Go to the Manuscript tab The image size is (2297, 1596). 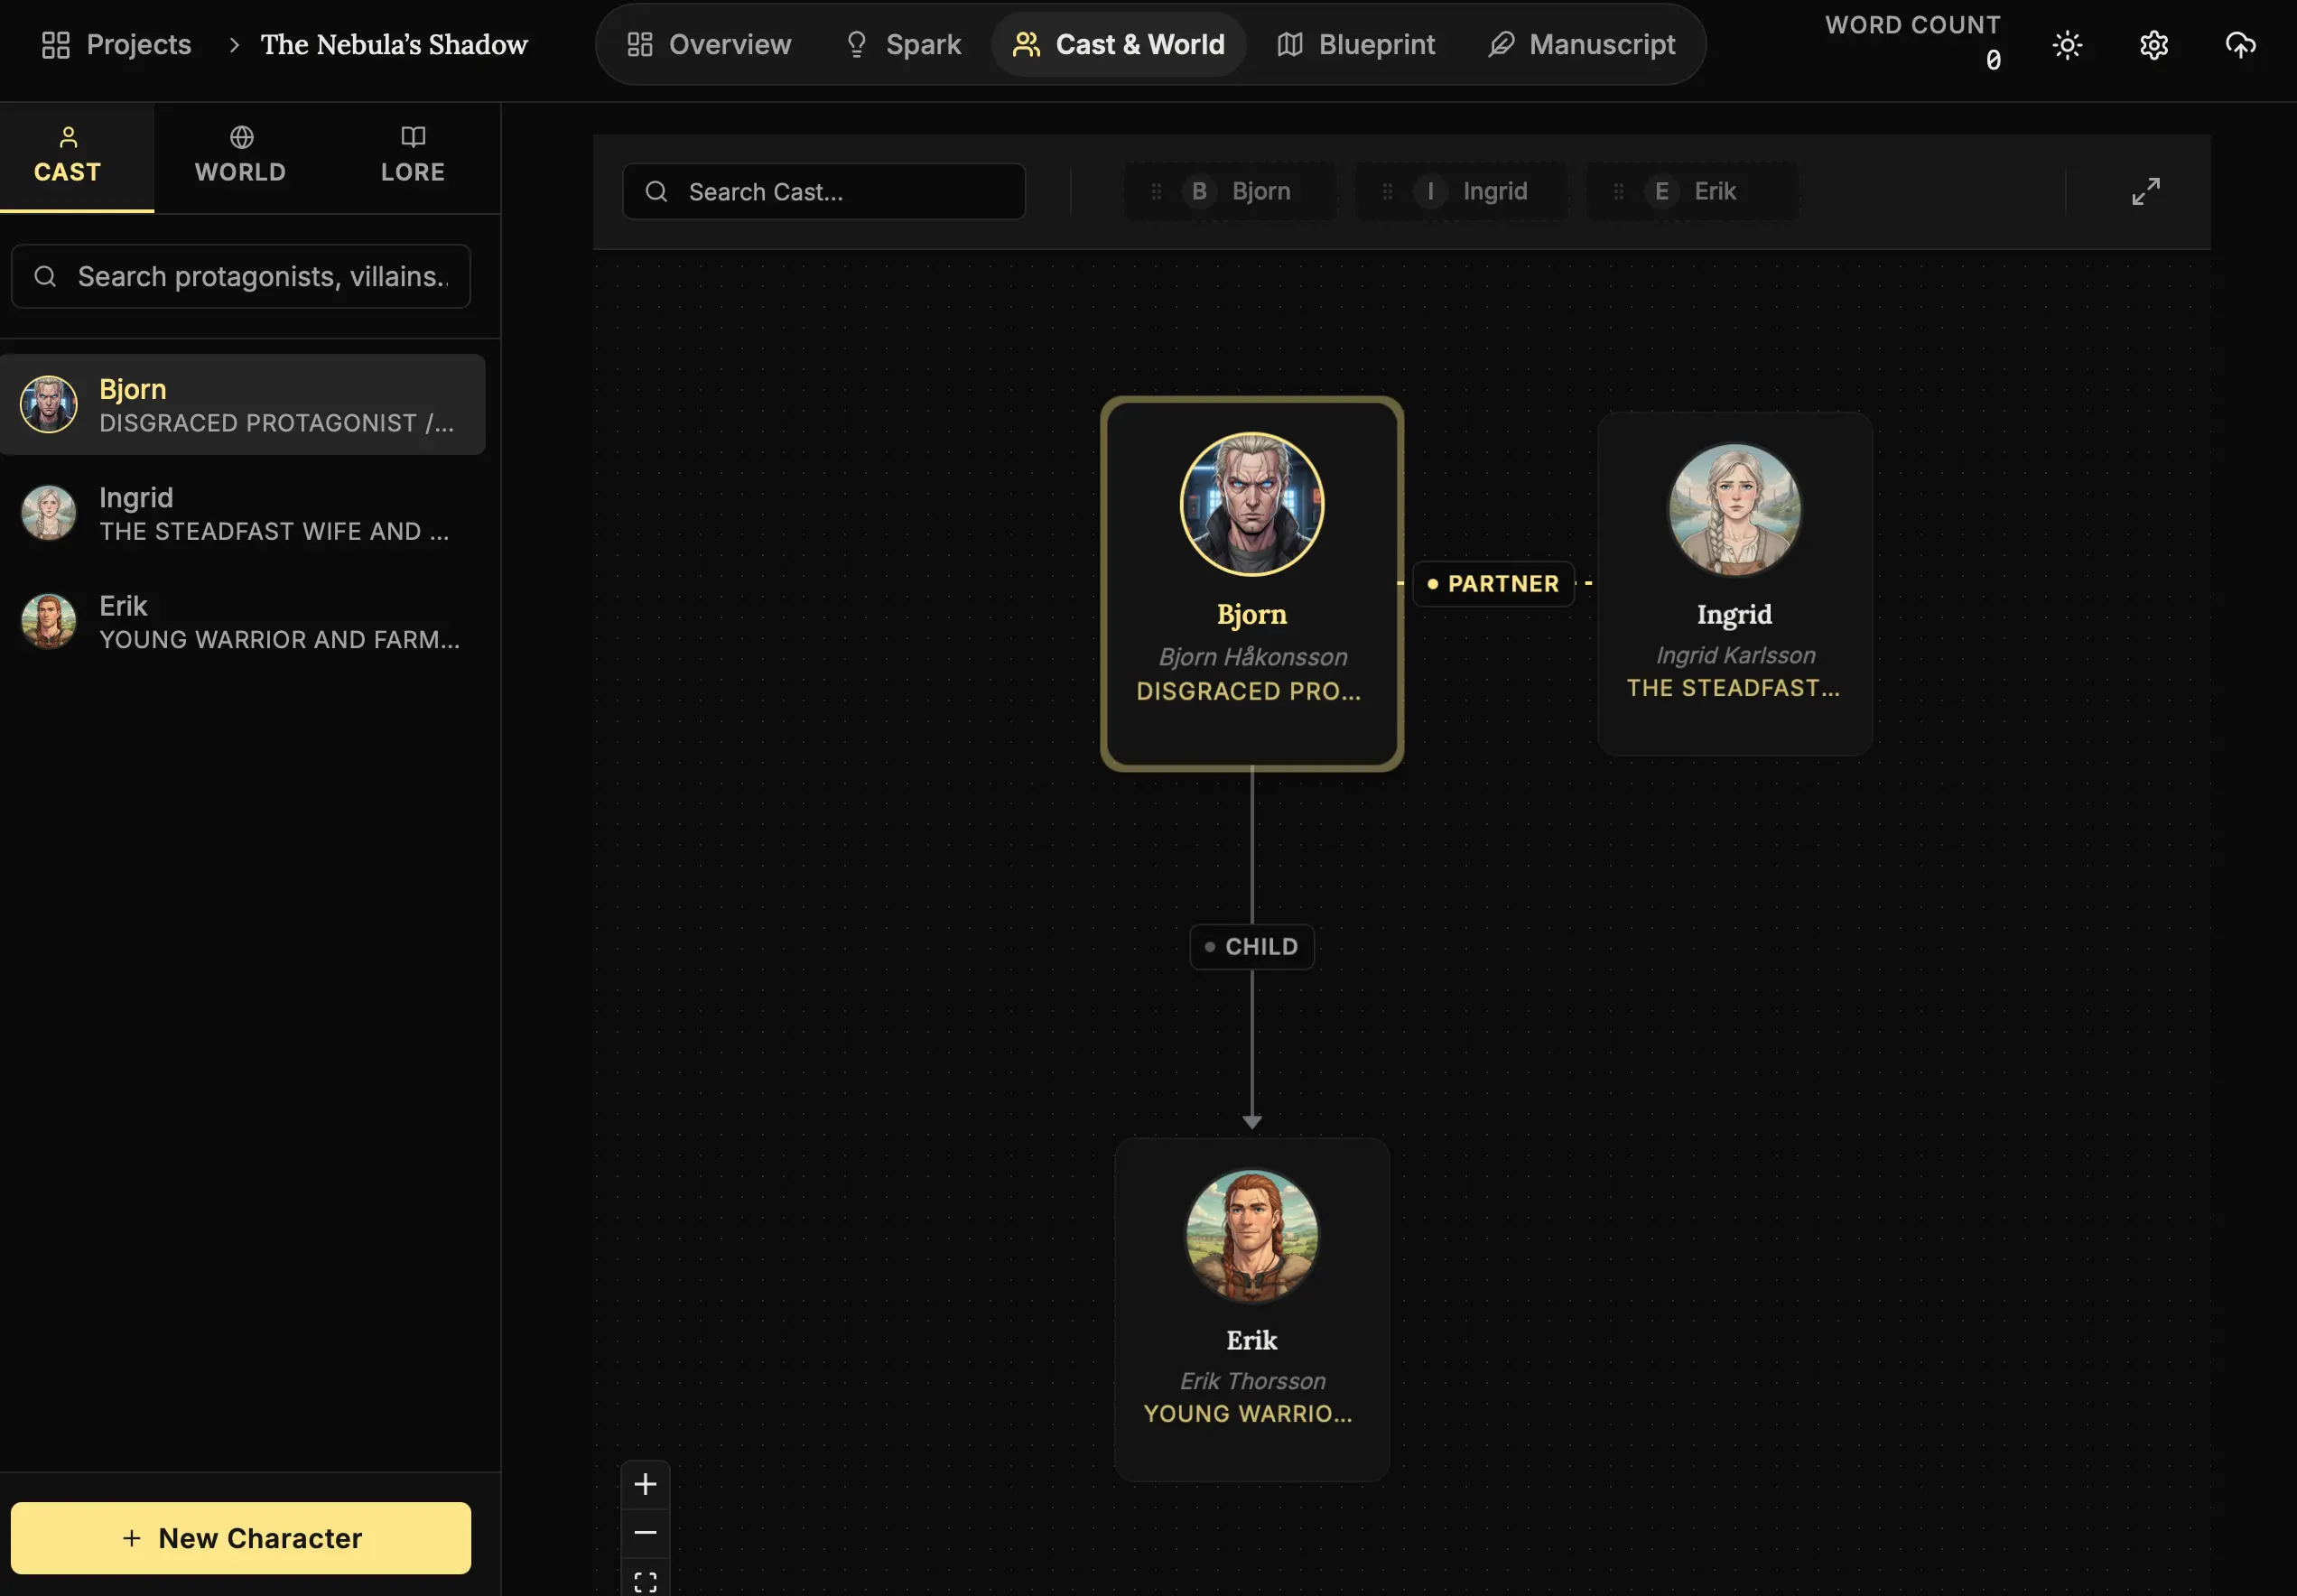(1581, 45)
